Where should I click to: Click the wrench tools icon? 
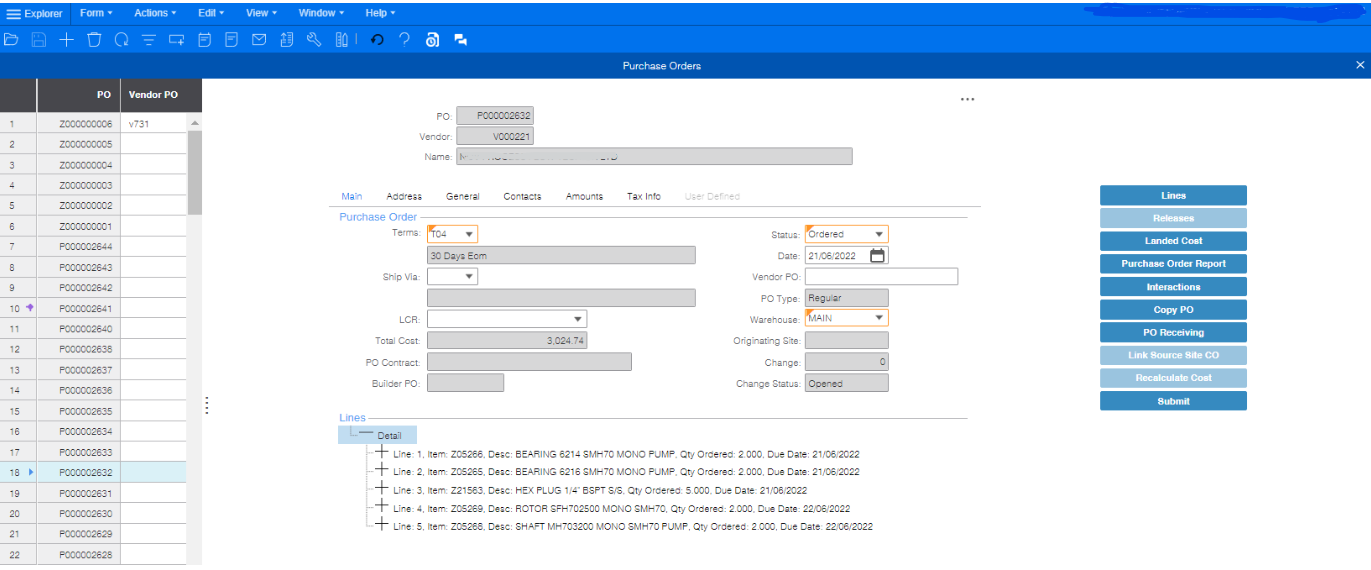click(314, 40)
